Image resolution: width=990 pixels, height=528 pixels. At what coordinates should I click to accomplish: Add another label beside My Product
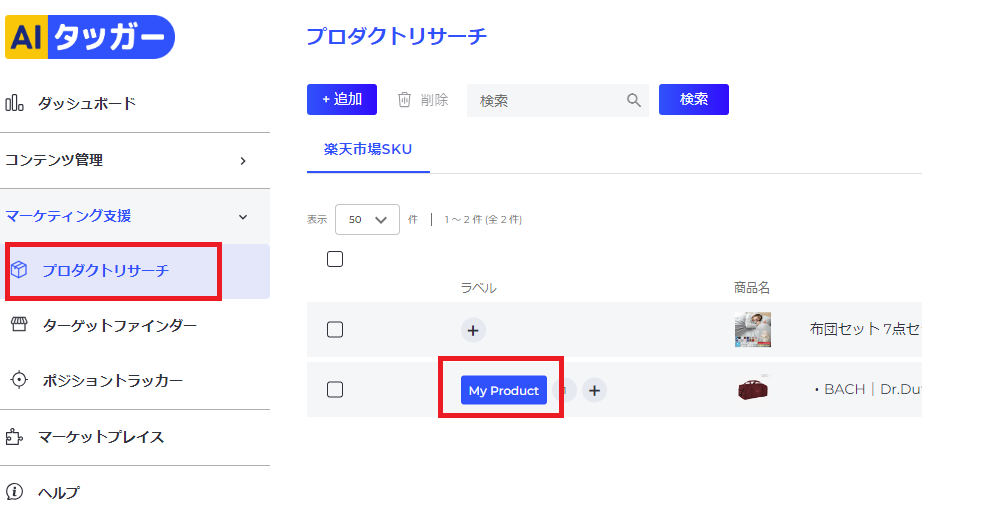click(594, 390)
